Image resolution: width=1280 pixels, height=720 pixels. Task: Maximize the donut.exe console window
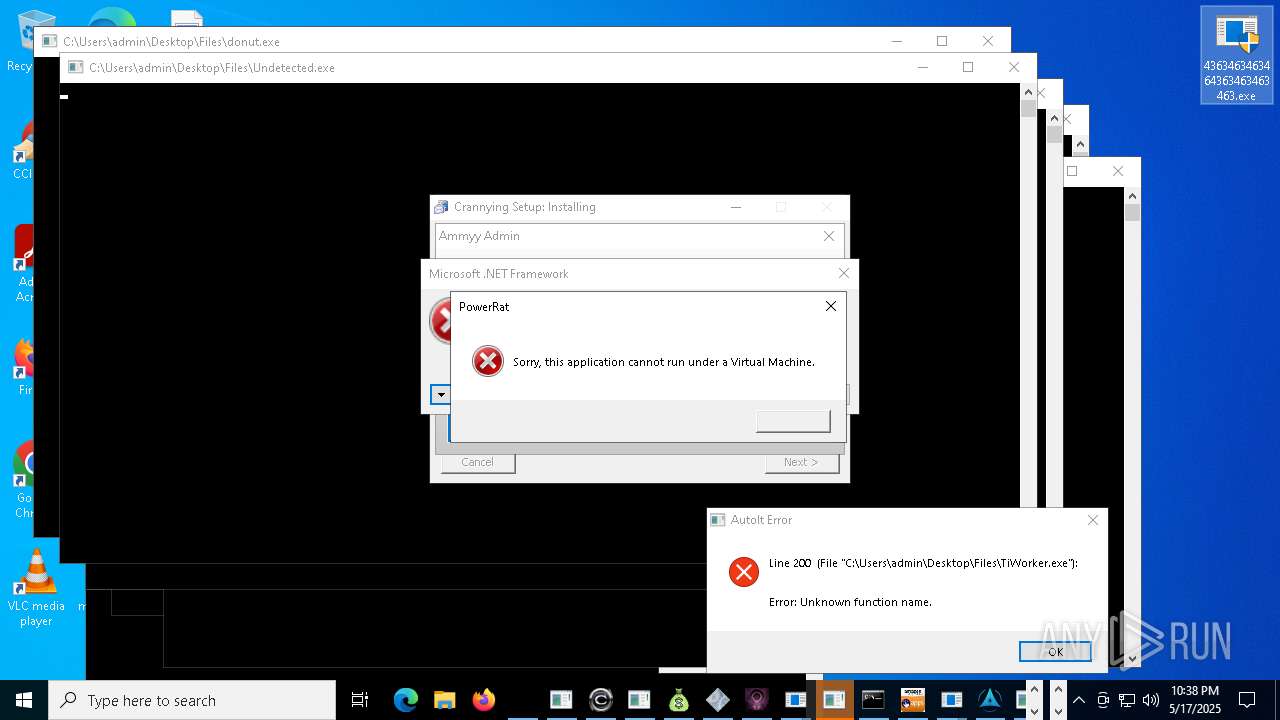(x=942, y=41)
